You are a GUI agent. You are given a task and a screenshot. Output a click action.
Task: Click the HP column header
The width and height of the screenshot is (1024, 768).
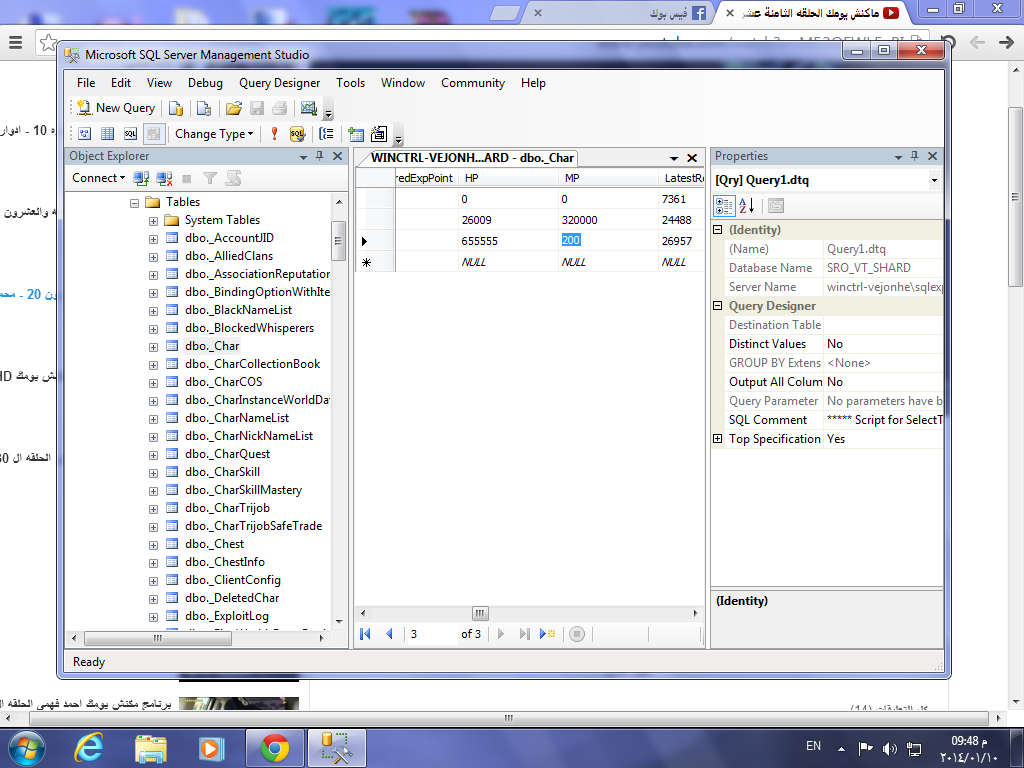tap(509, 178)
